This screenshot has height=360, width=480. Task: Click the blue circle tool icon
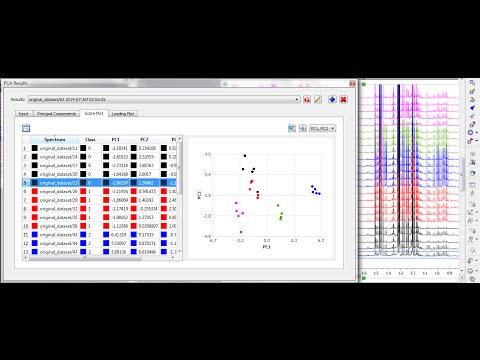pyautogui.click(x=471, y=132)
